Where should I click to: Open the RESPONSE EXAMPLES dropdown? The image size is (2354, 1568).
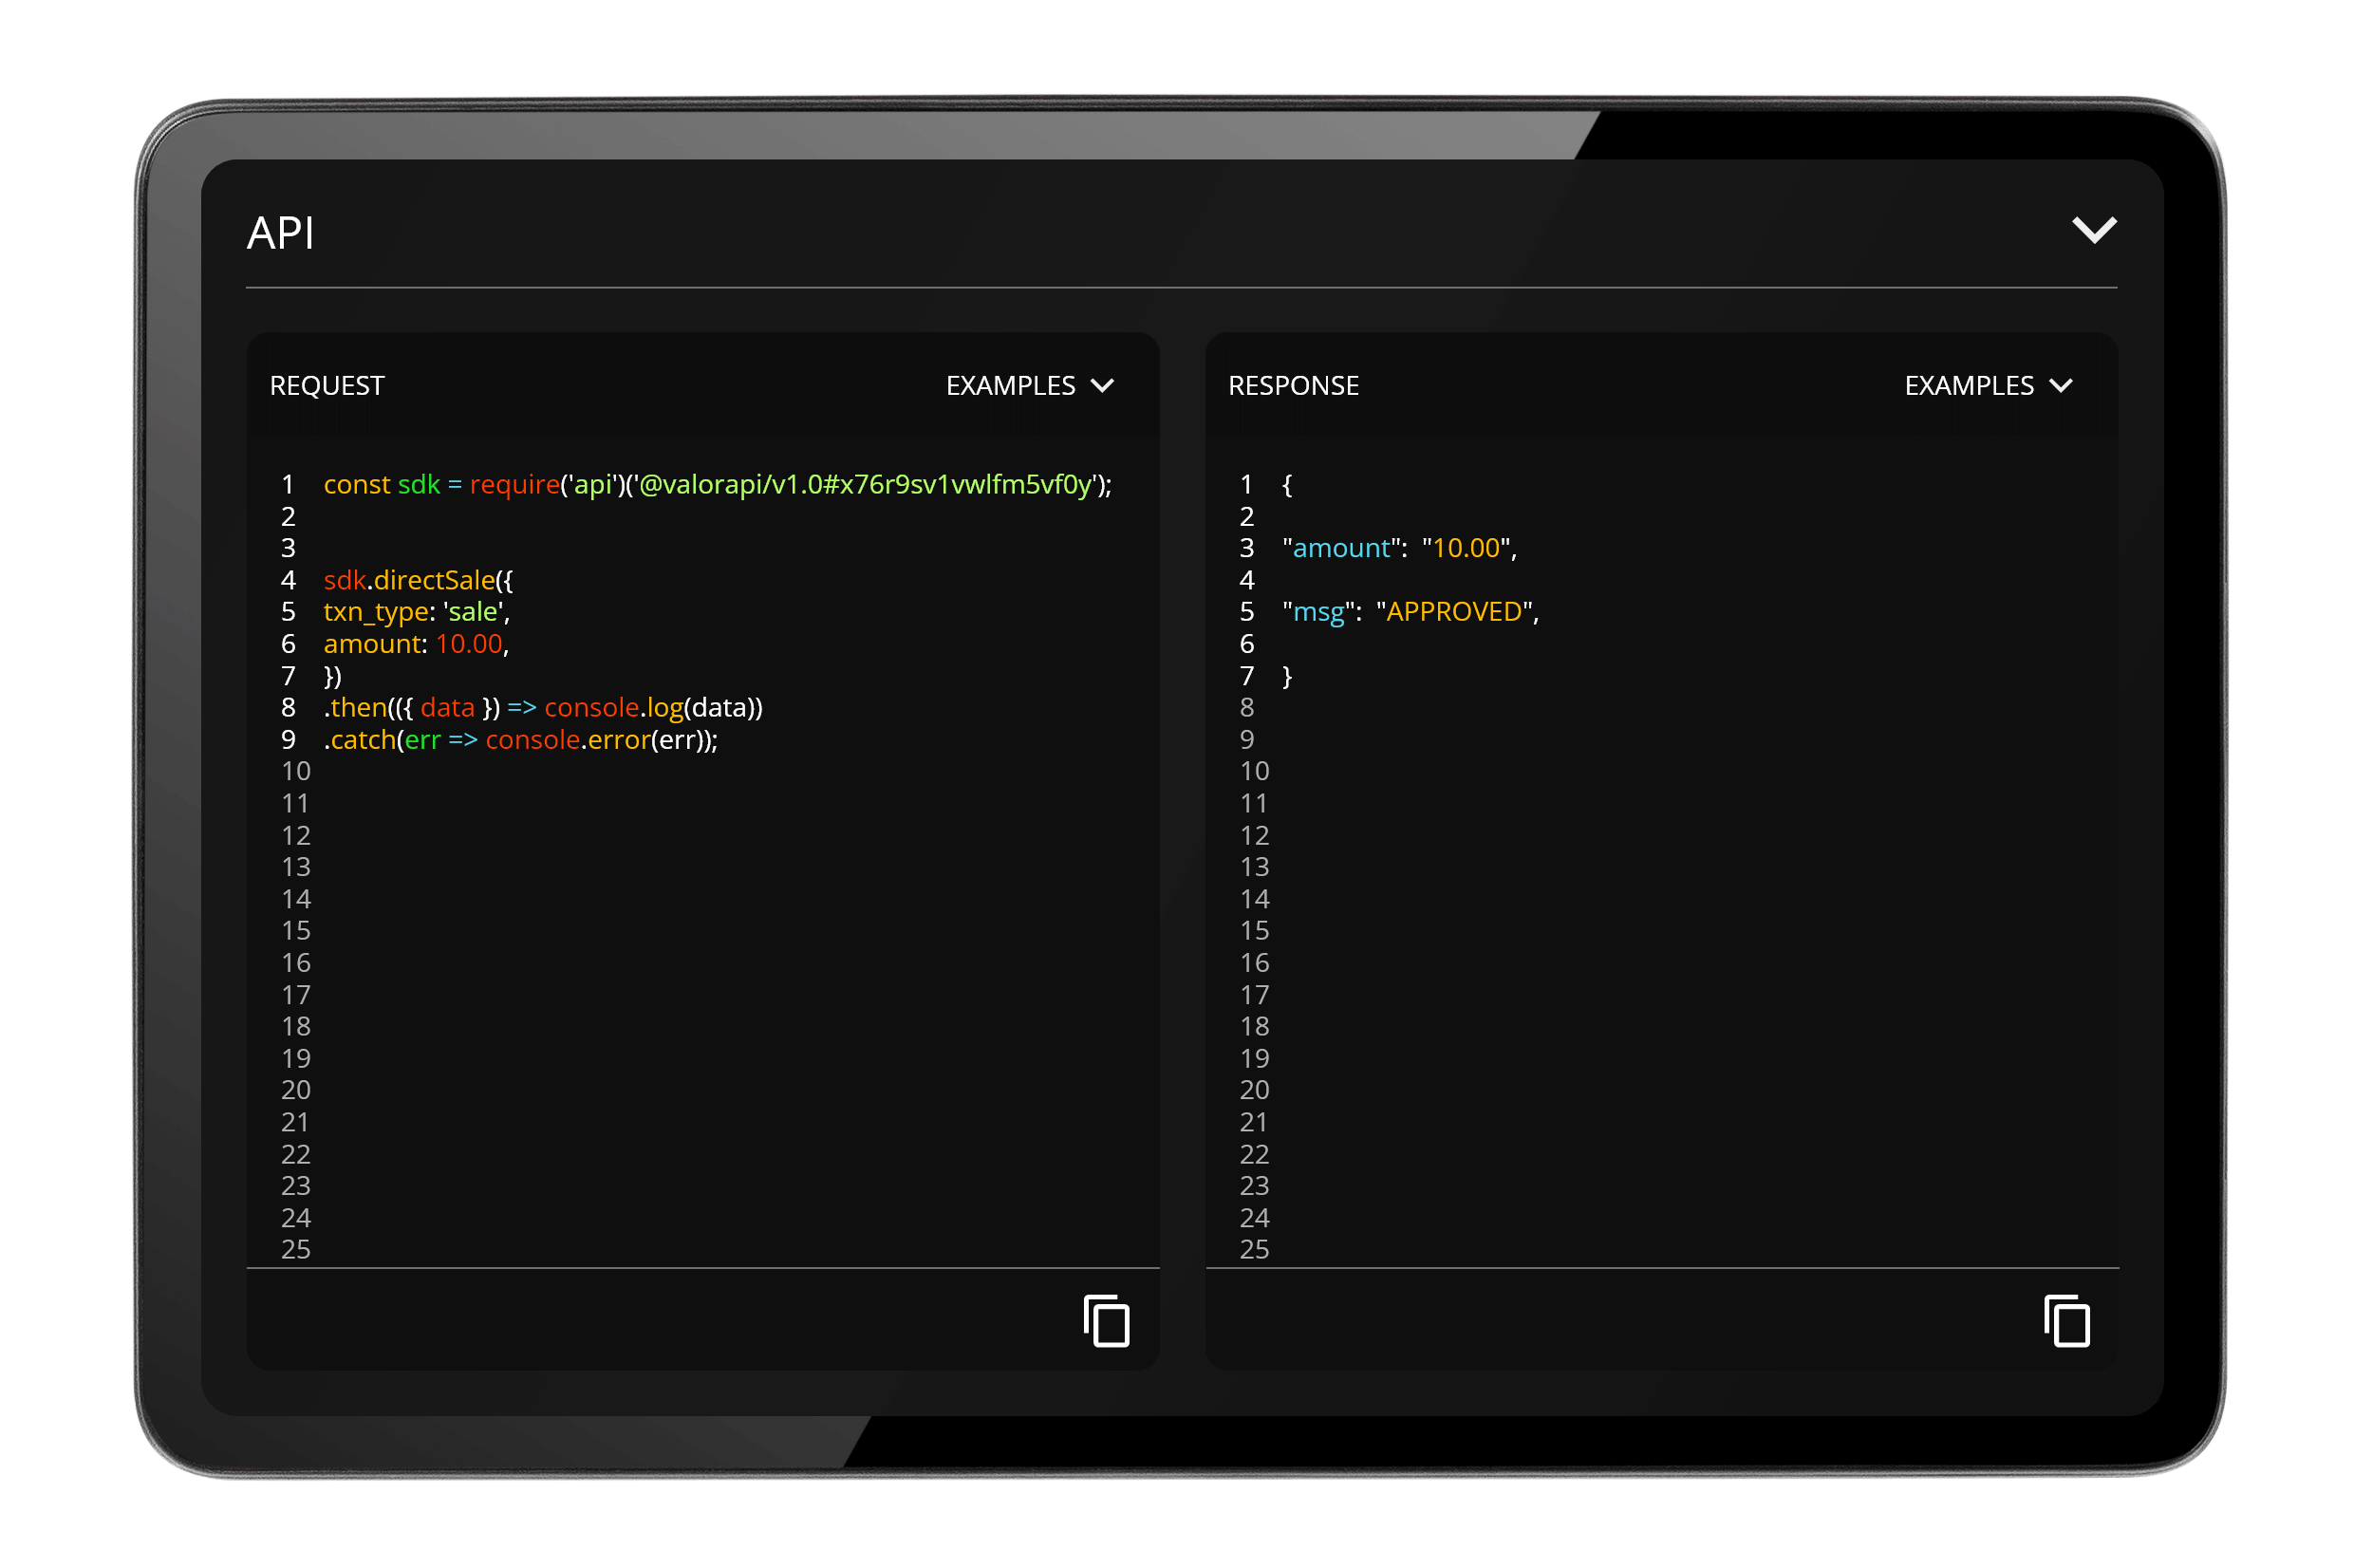click(1988, 385)
